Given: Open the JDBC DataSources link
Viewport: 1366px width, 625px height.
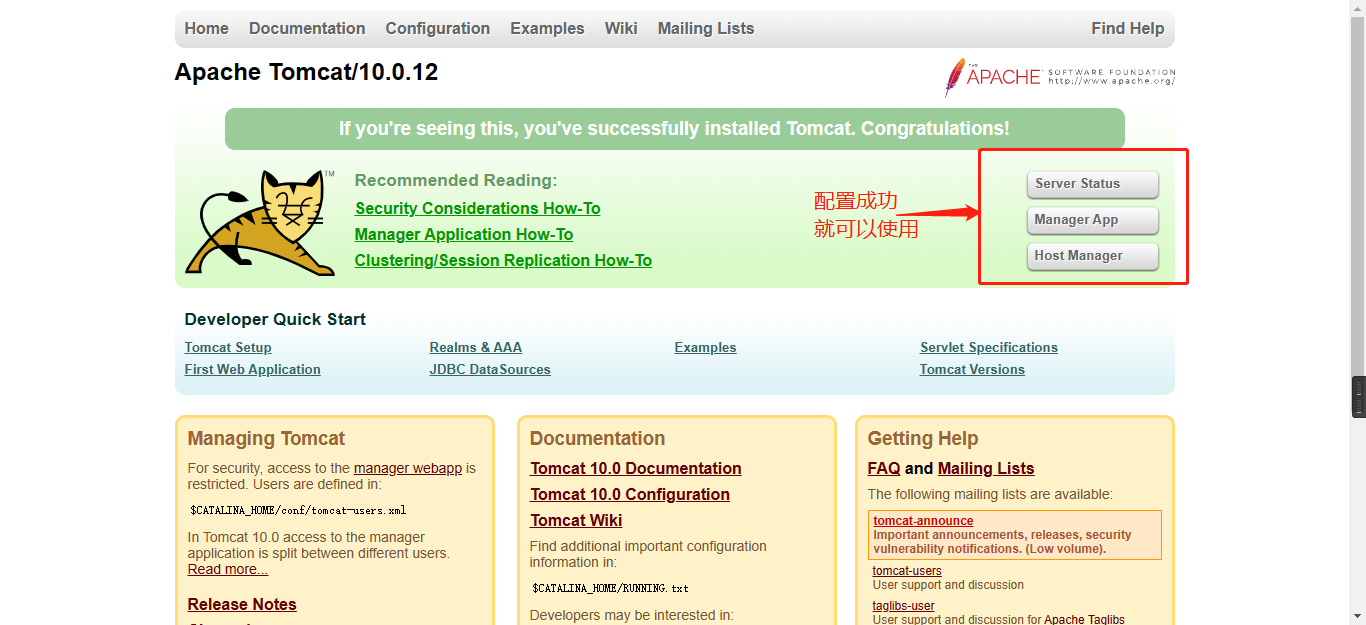Looking at the screenshot, I should click(x=490, y=370).
